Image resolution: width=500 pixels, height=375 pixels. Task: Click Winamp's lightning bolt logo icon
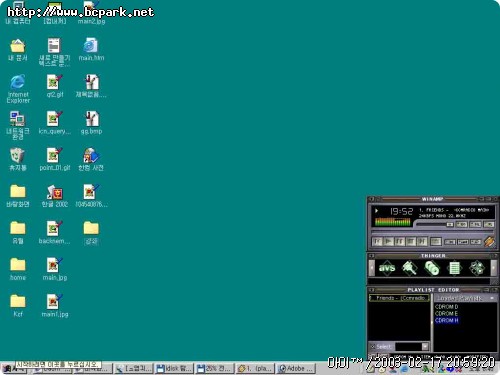click(x=489, y=241)
